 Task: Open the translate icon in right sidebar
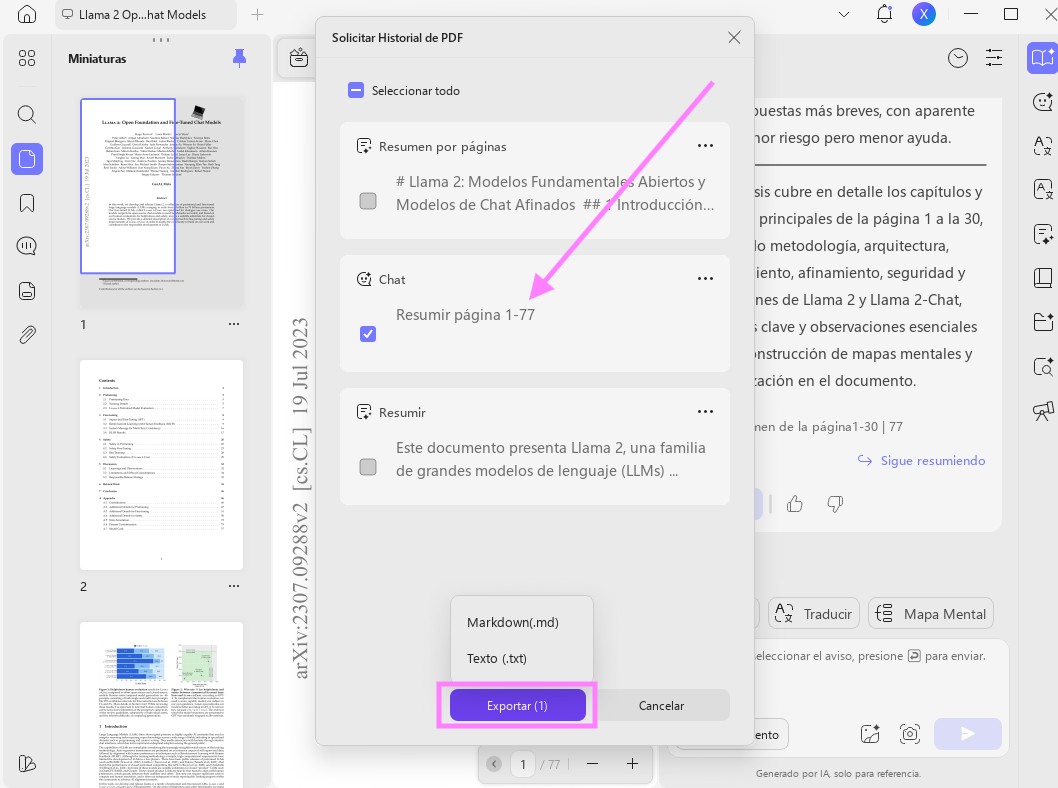(1043, 145)
